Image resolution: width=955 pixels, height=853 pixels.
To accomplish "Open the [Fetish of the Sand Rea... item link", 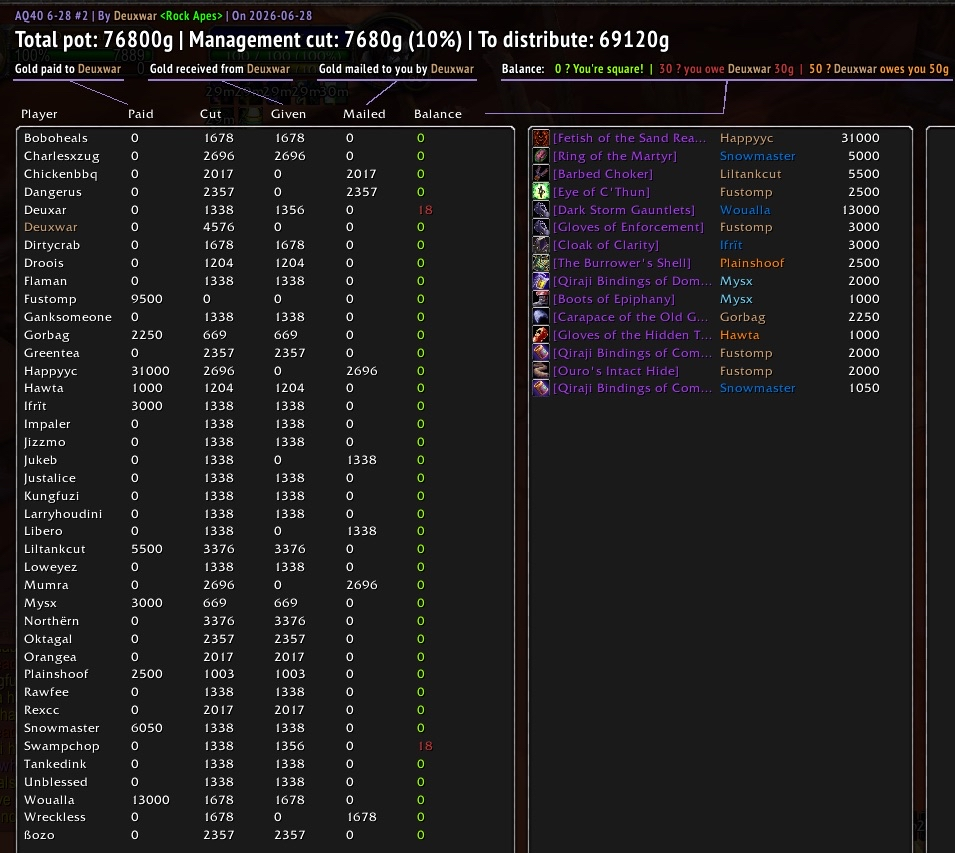I will [629, 138].
